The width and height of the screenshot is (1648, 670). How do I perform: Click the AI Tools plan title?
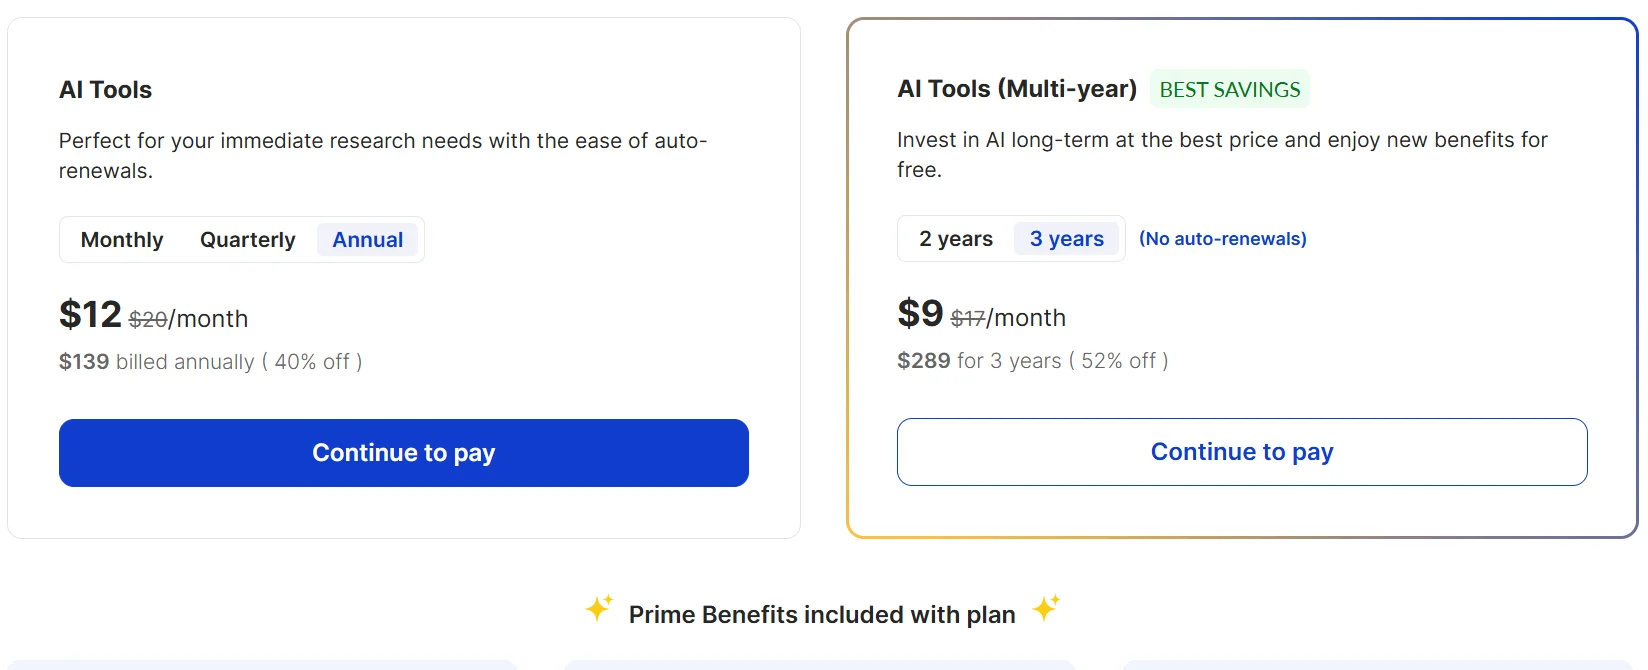(x=106, y=90)
